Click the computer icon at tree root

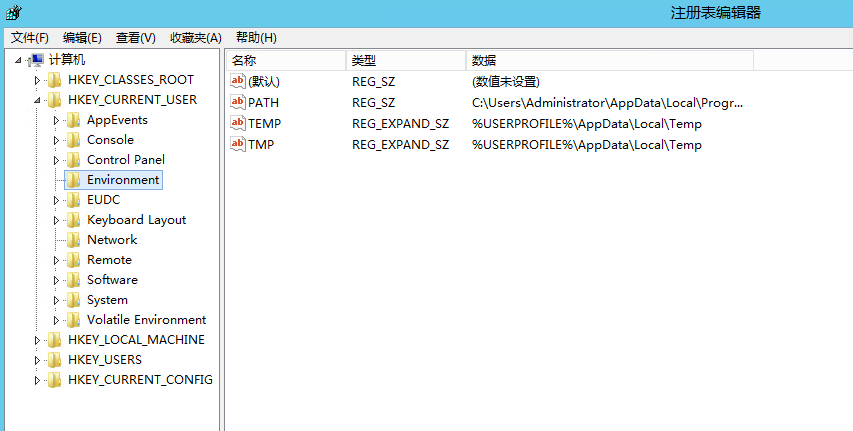point(36,60)
